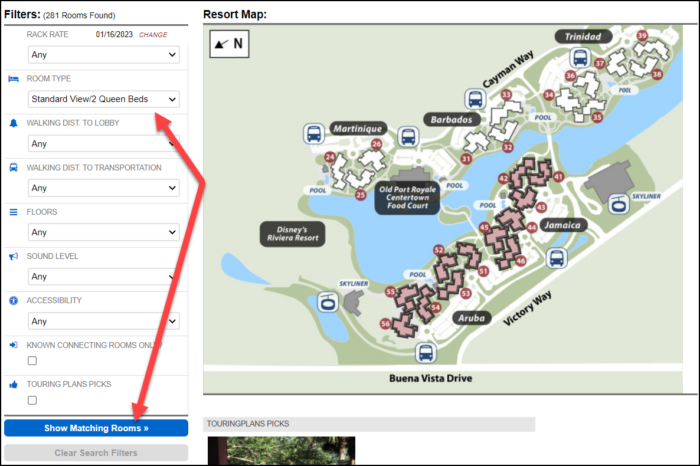Click the bus stop icon left of Martinique label
Screen dimensions: 700x466
click(314, 133)
